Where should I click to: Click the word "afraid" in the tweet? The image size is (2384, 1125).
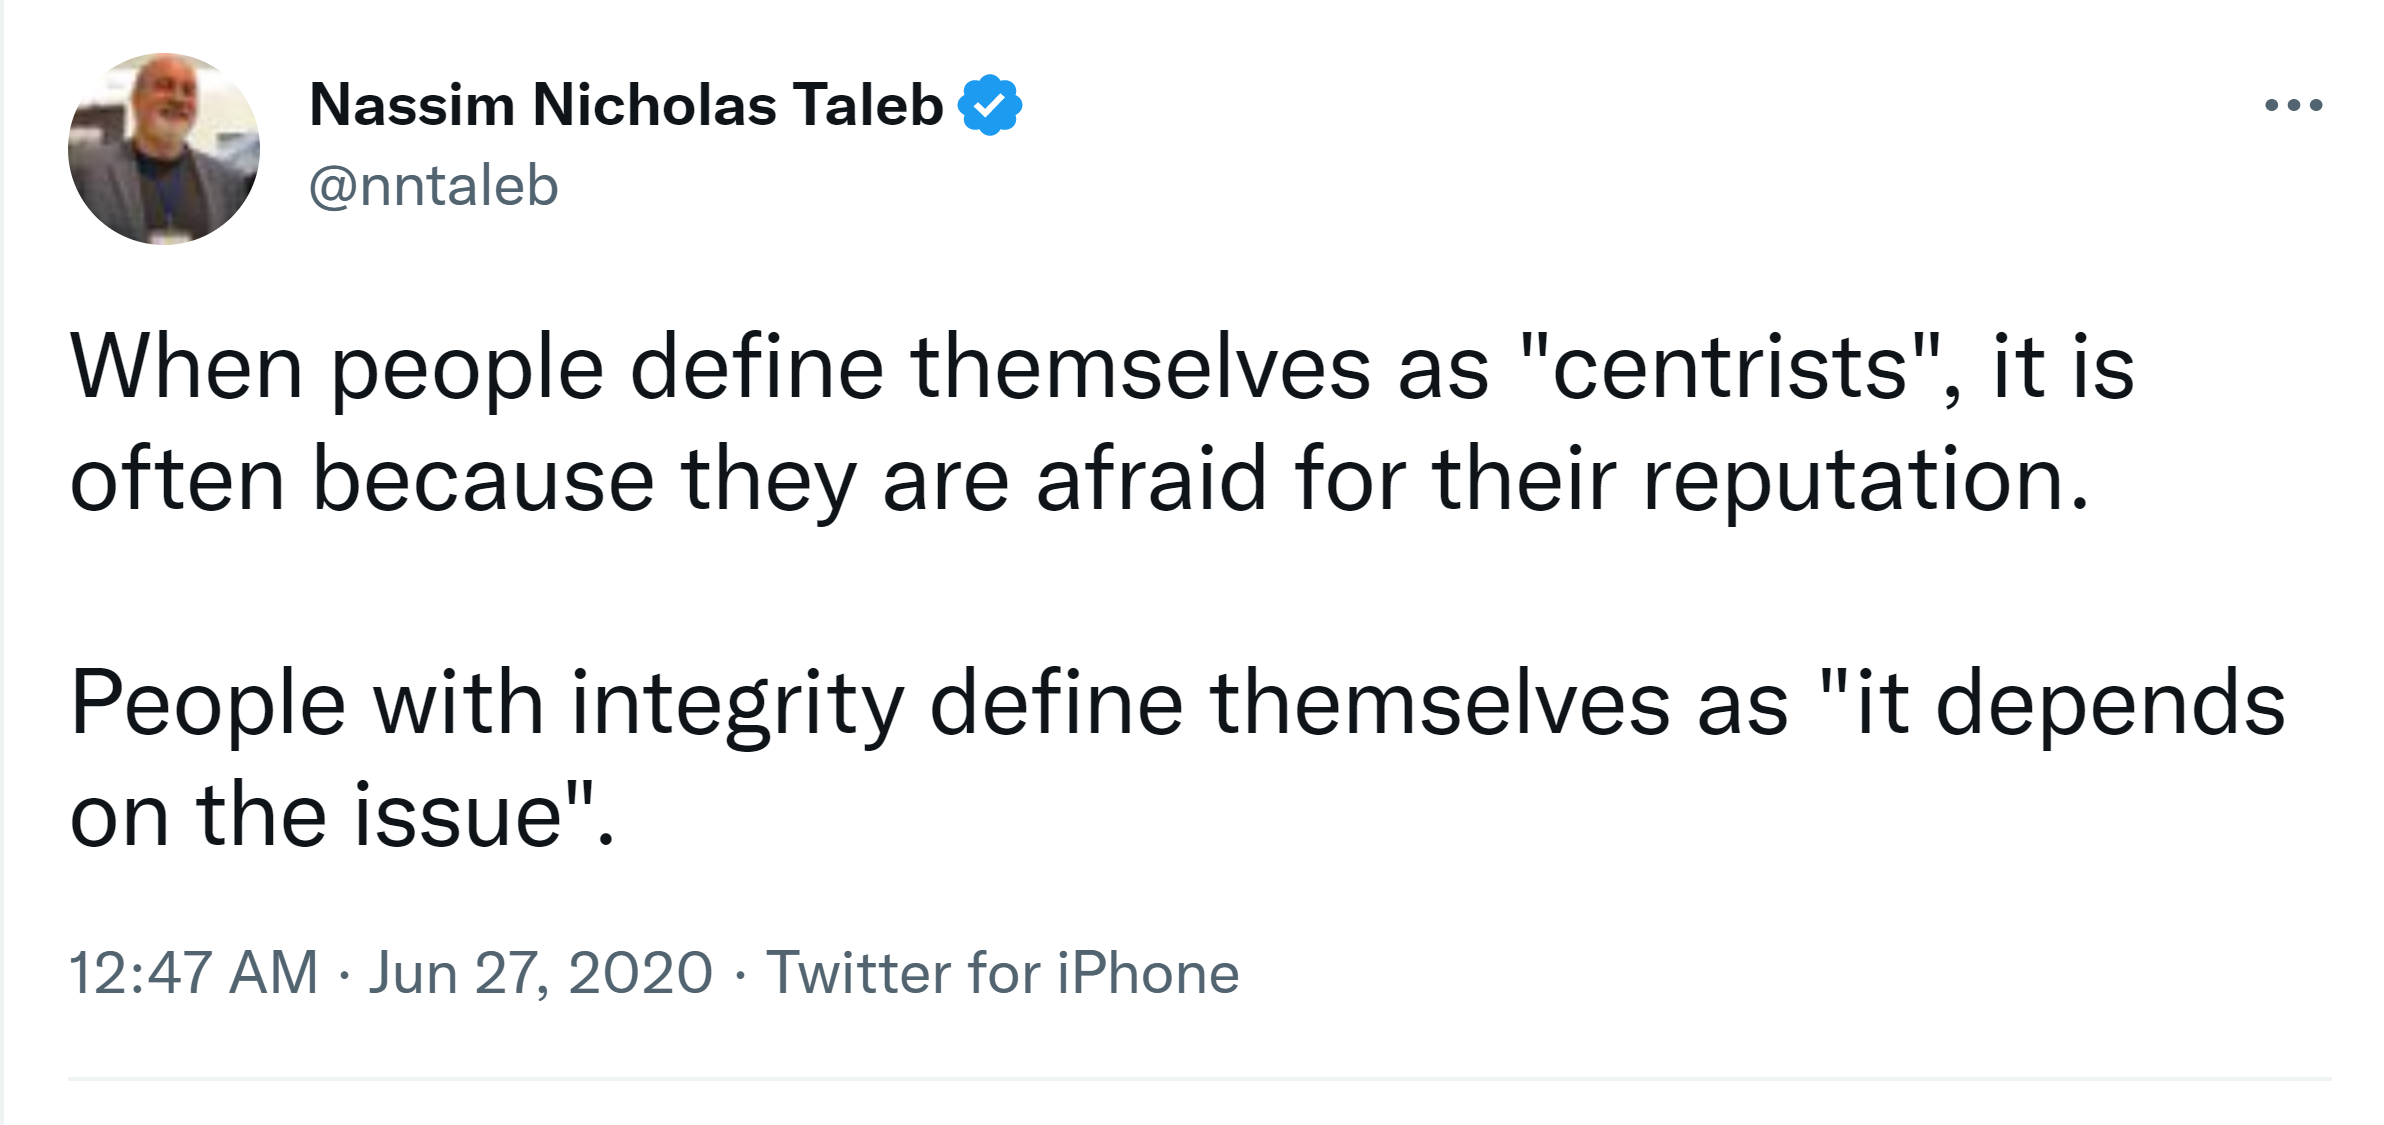1151,480
